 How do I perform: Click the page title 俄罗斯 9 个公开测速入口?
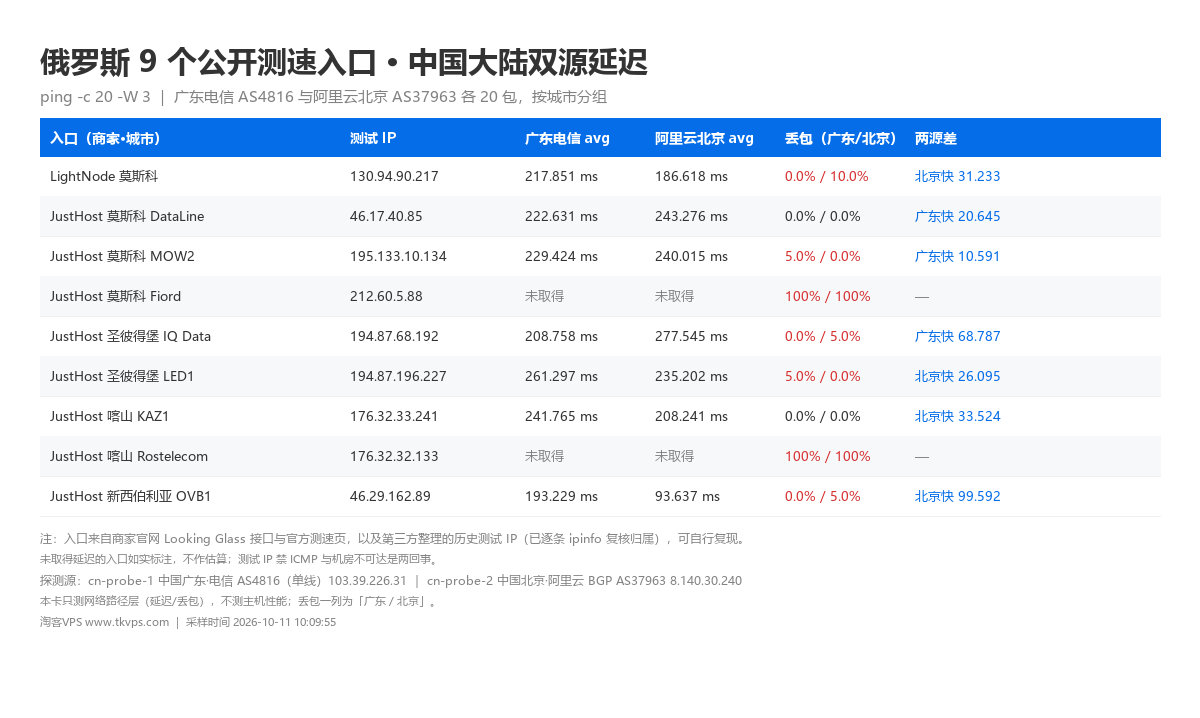[208, 63]
